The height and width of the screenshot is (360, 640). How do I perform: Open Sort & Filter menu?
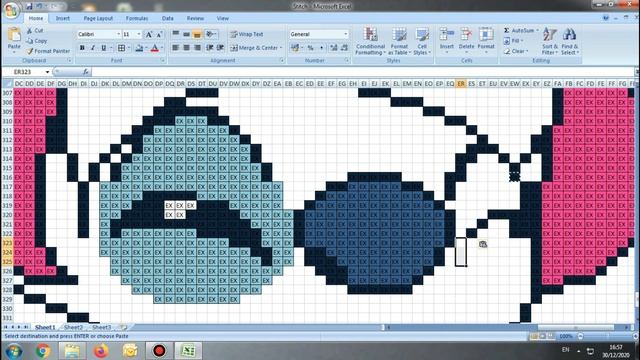(550, 41)
